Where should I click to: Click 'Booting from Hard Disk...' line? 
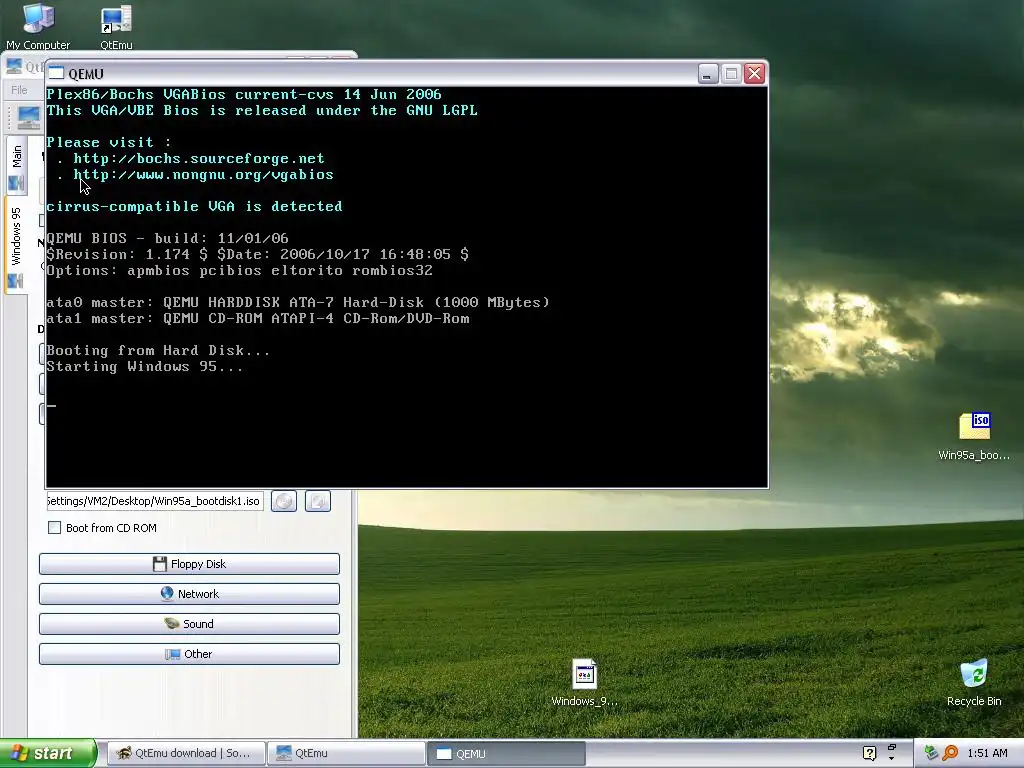158,351
